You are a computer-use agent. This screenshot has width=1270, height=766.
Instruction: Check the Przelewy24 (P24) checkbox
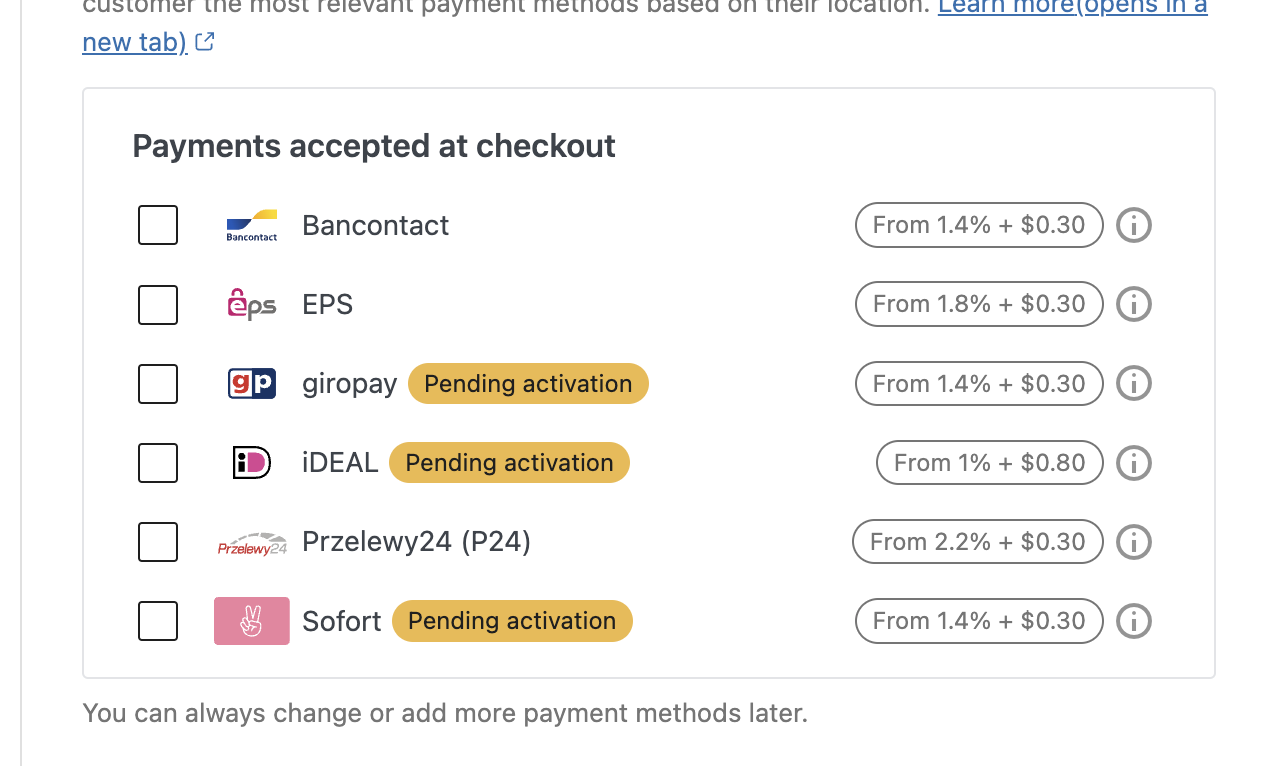tap(157, 541)
